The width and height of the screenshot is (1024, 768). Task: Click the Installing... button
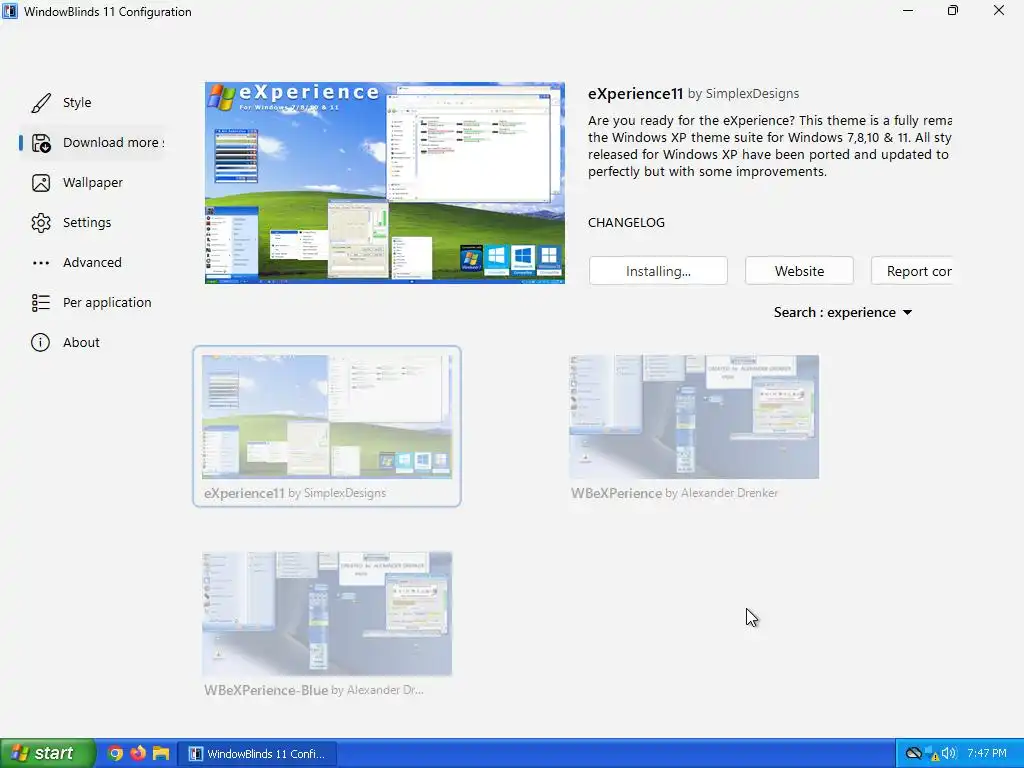[658, 271]
